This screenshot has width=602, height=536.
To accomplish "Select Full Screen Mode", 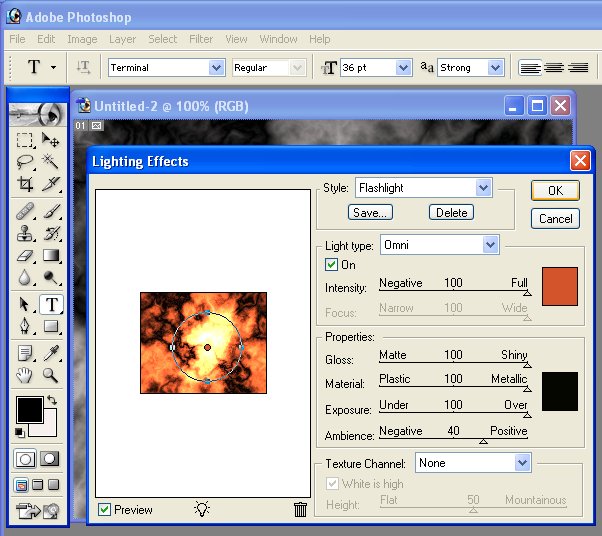I will (x=54, y=485).
